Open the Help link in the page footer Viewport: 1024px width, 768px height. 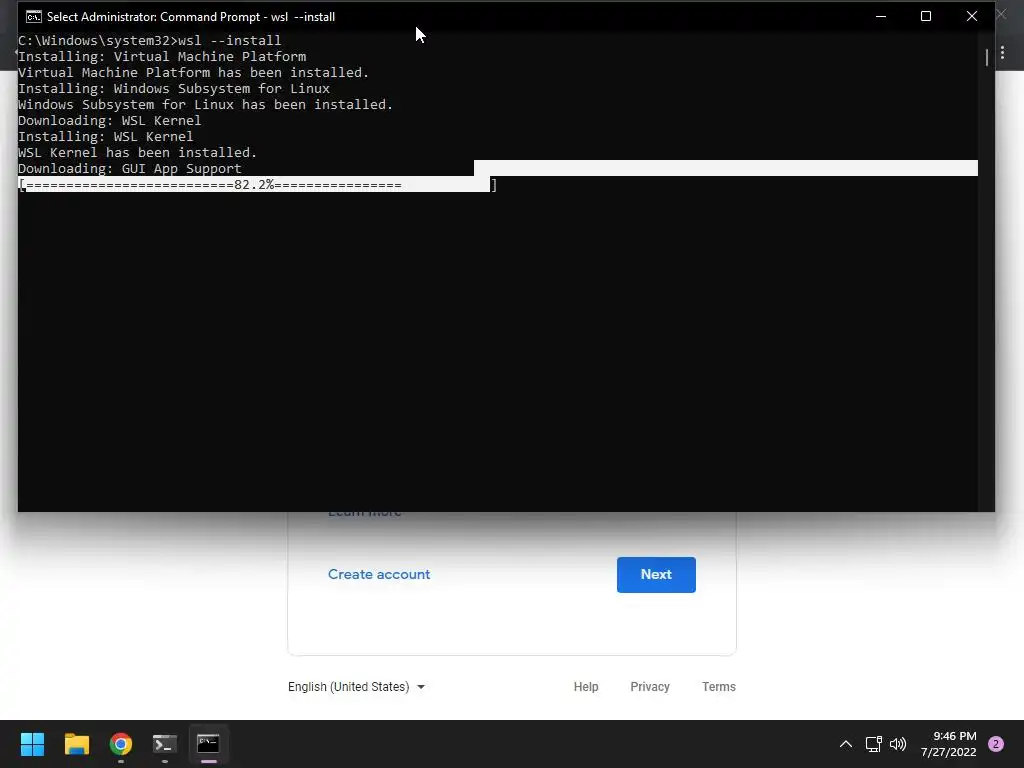click(x=586, y=686)
